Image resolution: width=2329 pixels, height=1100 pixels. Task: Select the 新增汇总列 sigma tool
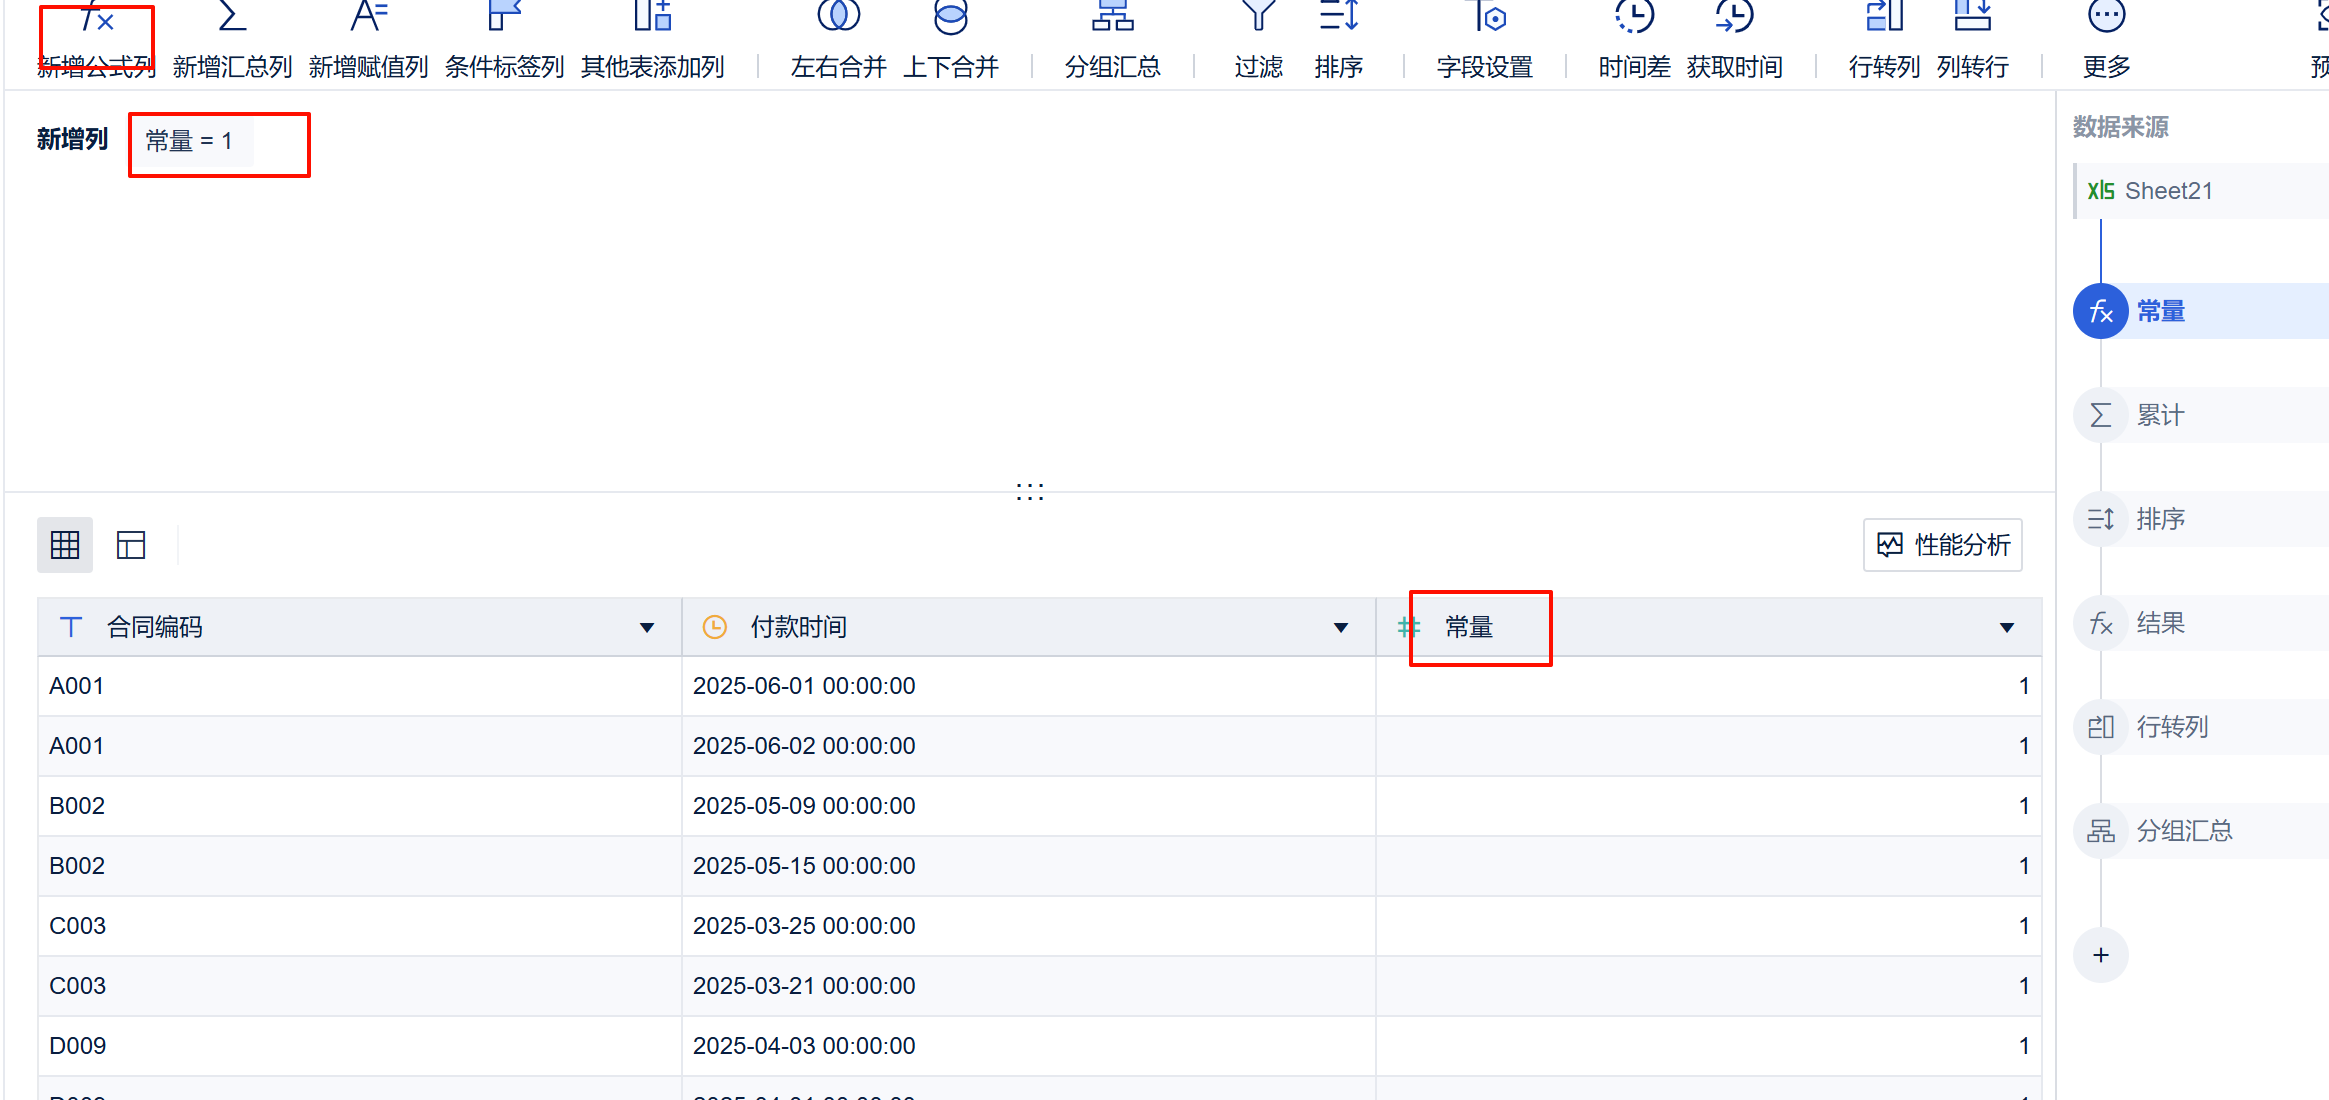pyautogui.click(x=232, y=40)
